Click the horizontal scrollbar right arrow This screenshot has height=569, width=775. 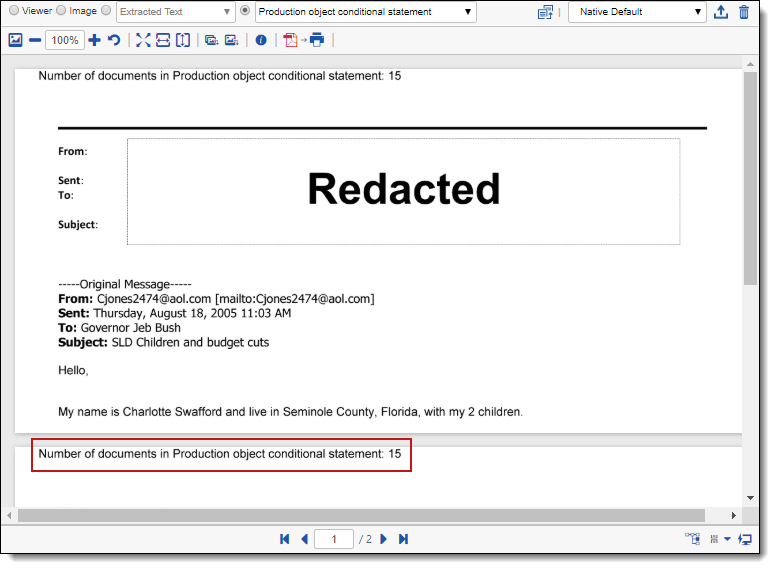[733, 516]
